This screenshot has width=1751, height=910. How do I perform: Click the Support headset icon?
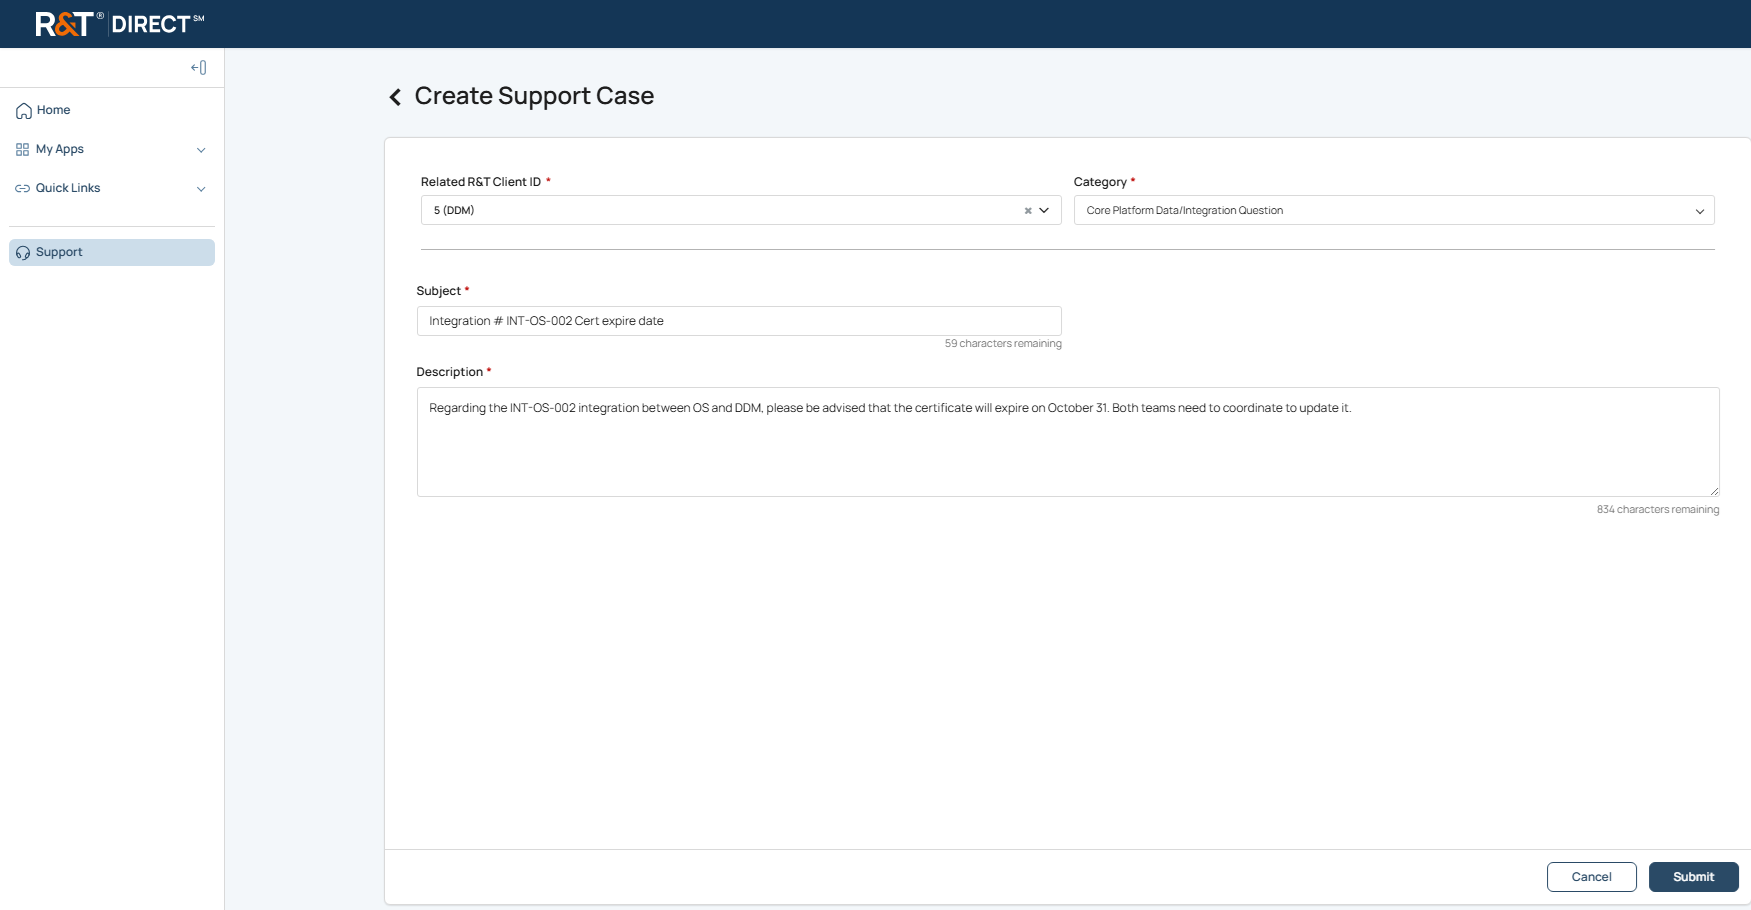click(23, 253)
